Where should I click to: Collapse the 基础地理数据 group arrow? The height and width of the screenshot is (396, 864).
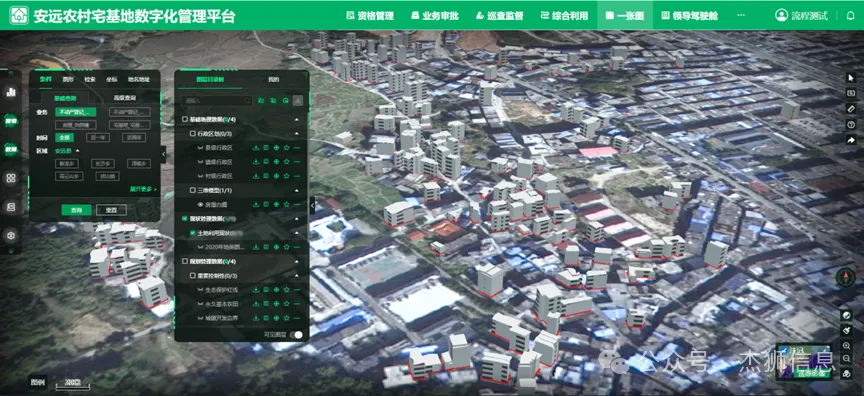click(x=296, y=120)
